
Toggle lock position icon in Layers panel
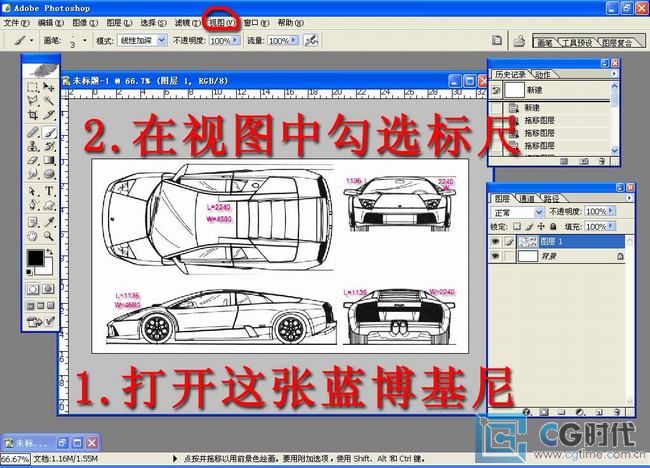[x=541, y=226]
